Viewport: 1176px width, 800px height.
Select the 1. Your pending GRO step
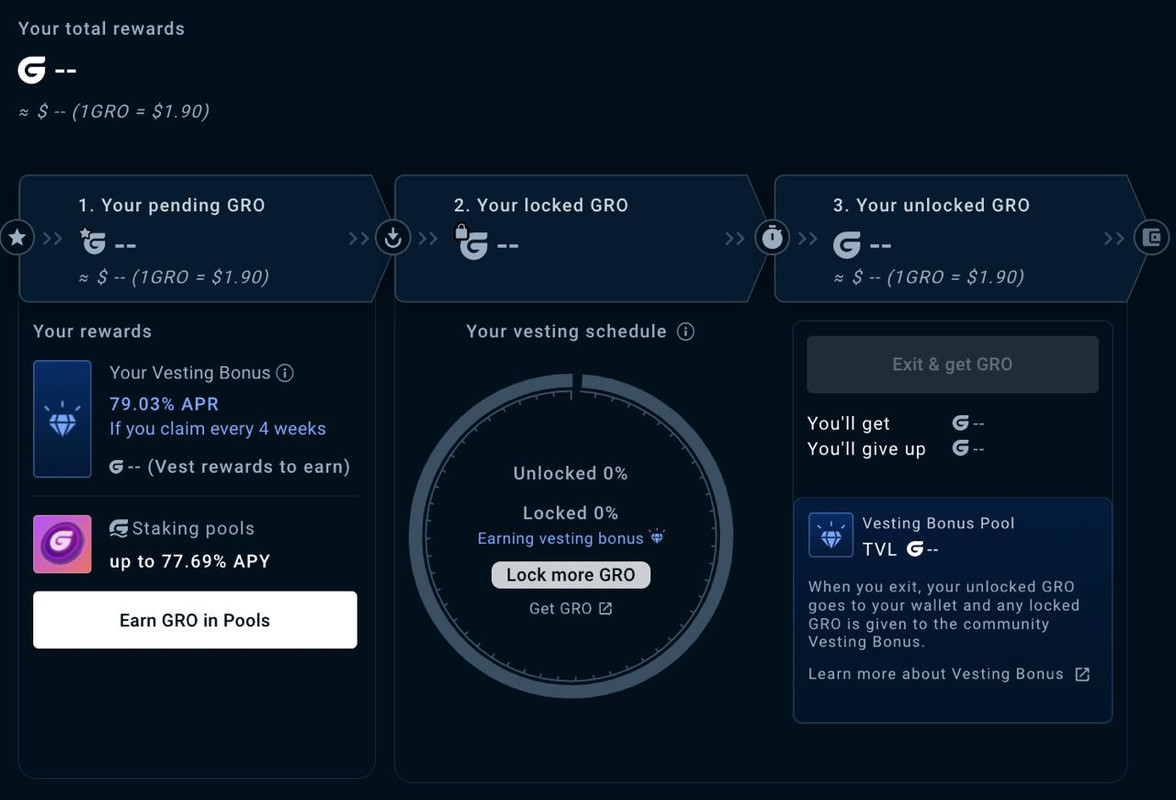pos(204,238)
